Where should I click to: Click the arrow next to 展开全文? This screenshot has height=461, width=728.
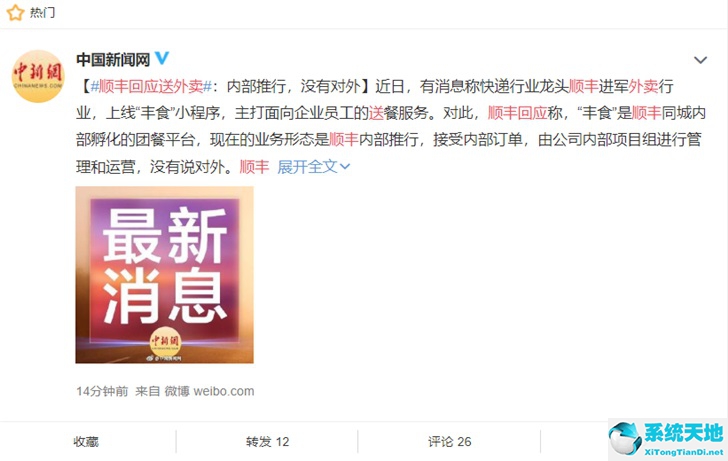[344, 167]
